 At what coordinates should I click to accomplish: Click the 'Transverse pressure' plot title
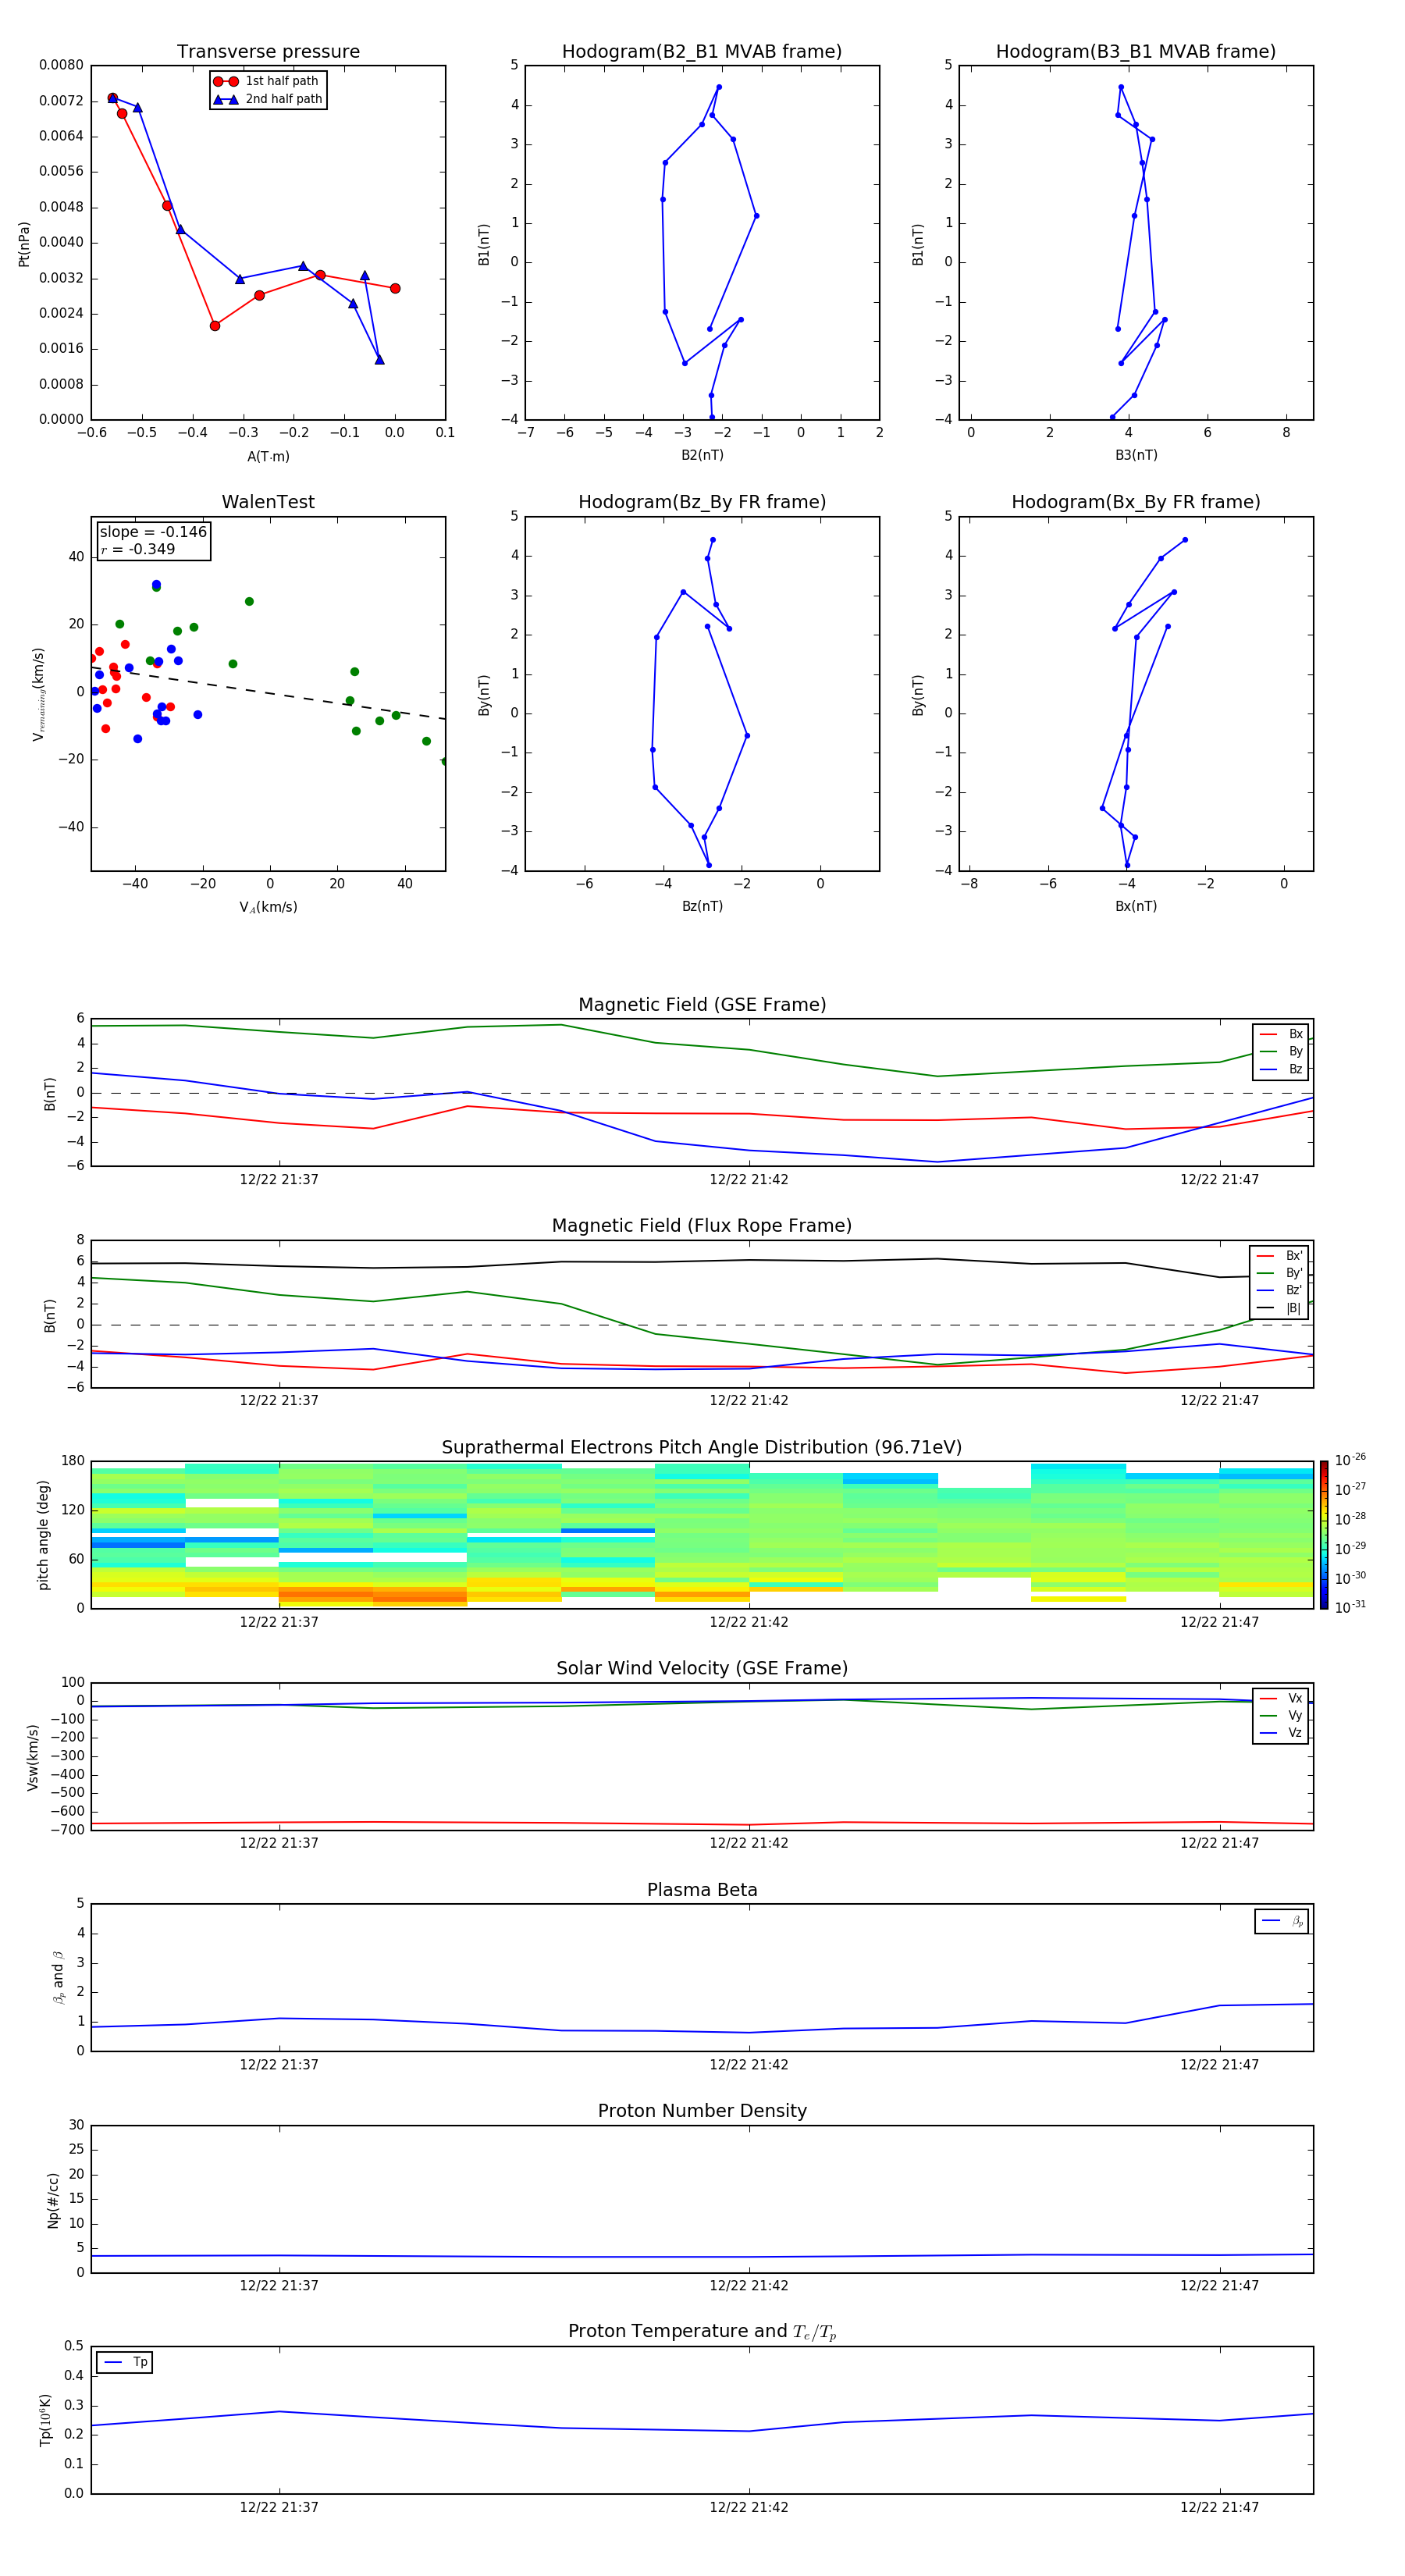[x=268, y=52]
